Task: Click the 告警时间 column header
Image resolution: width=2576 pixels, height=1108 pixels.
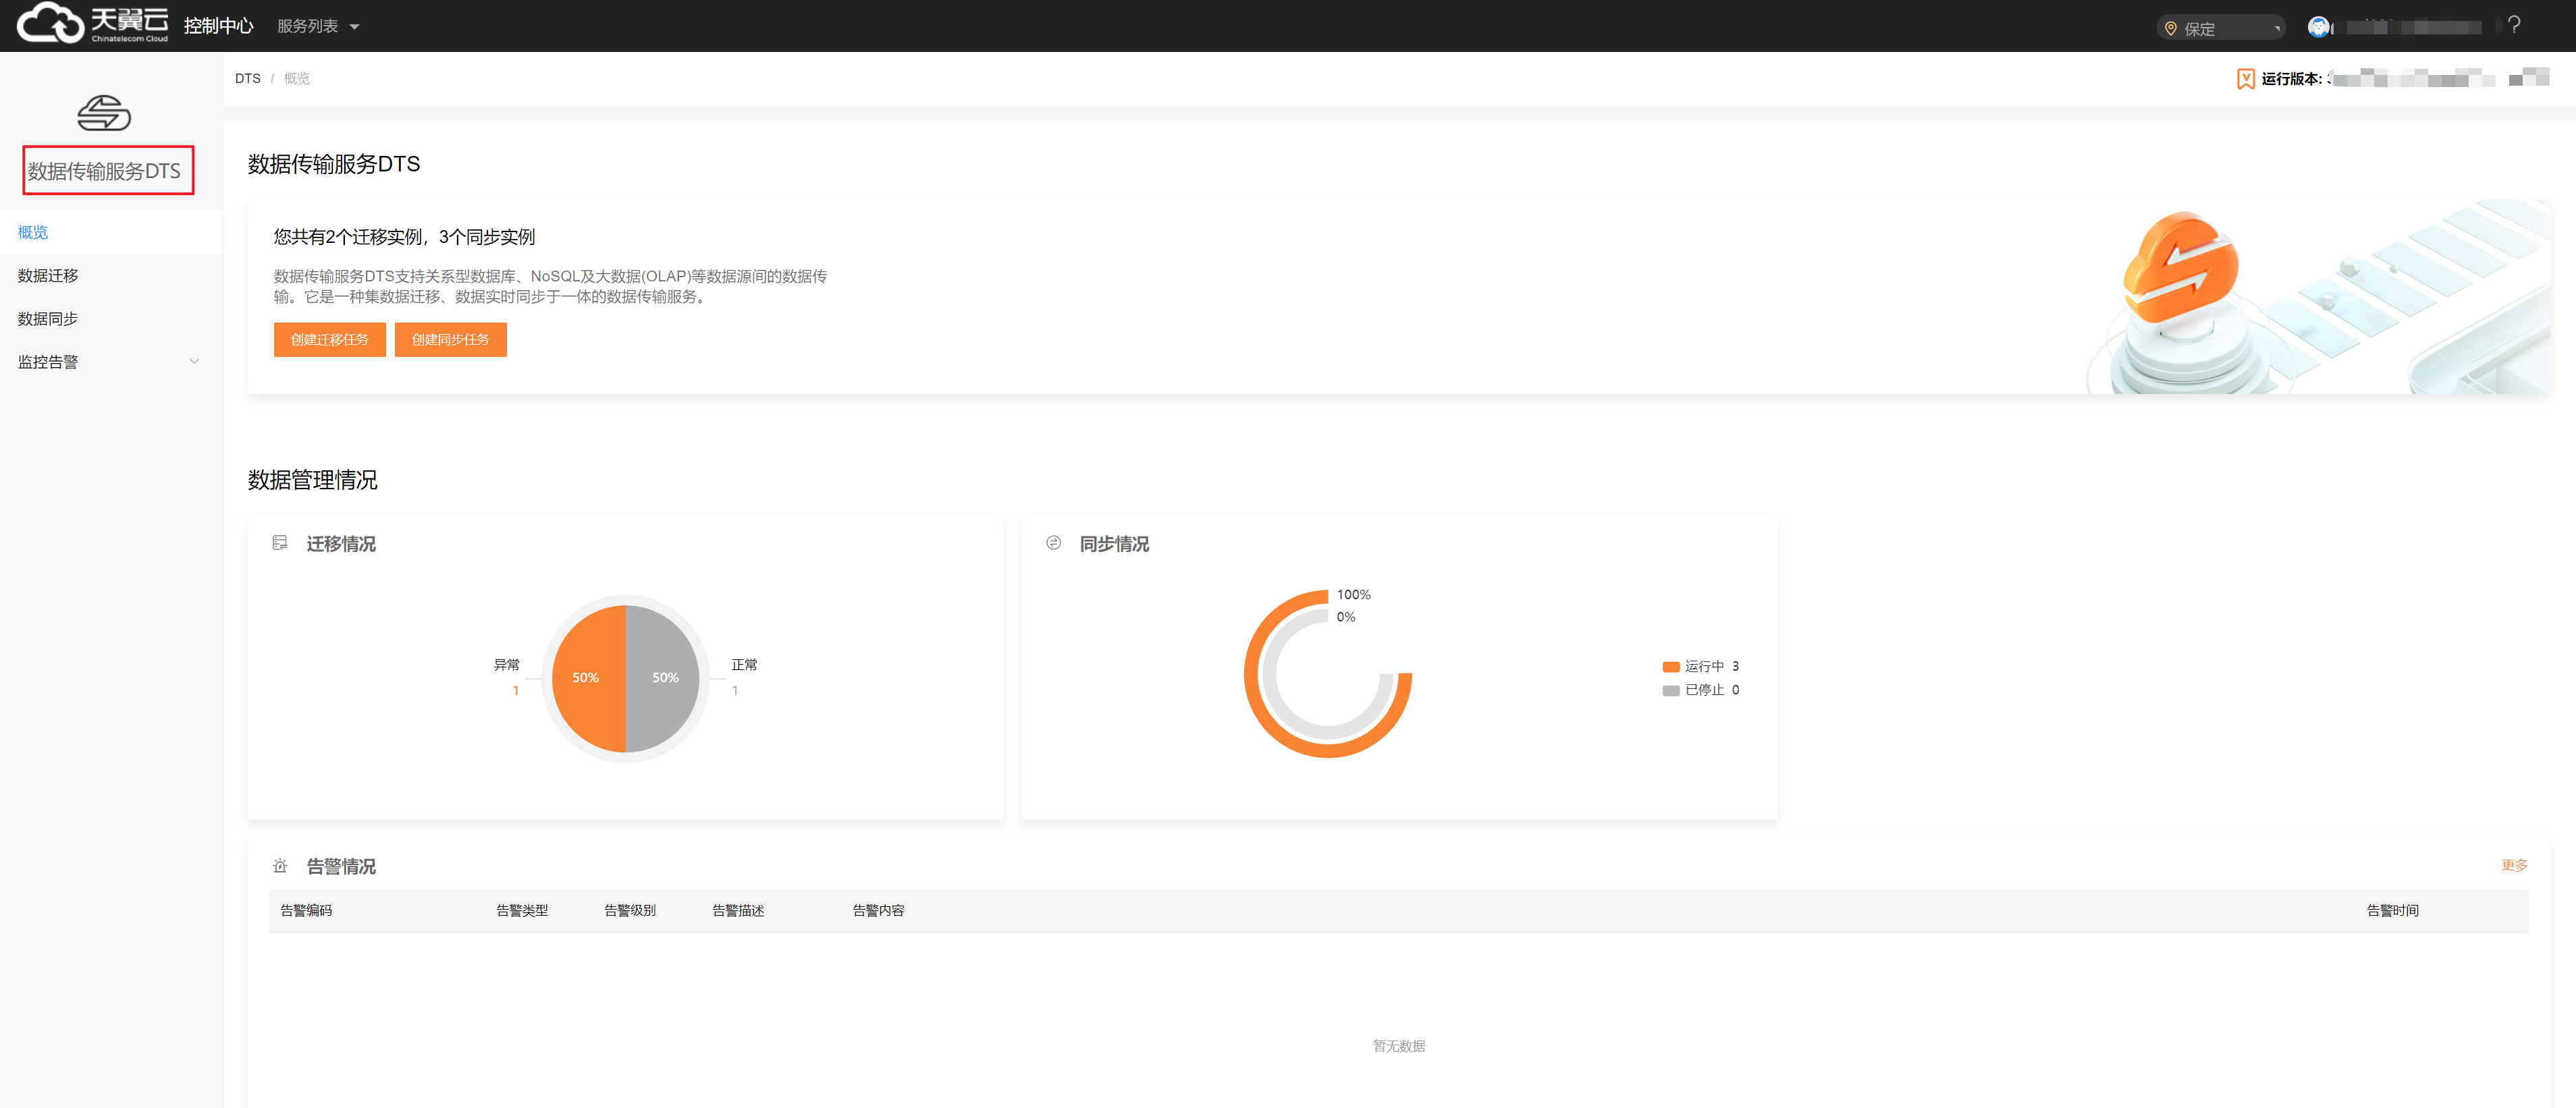Action: [2392, 910]
